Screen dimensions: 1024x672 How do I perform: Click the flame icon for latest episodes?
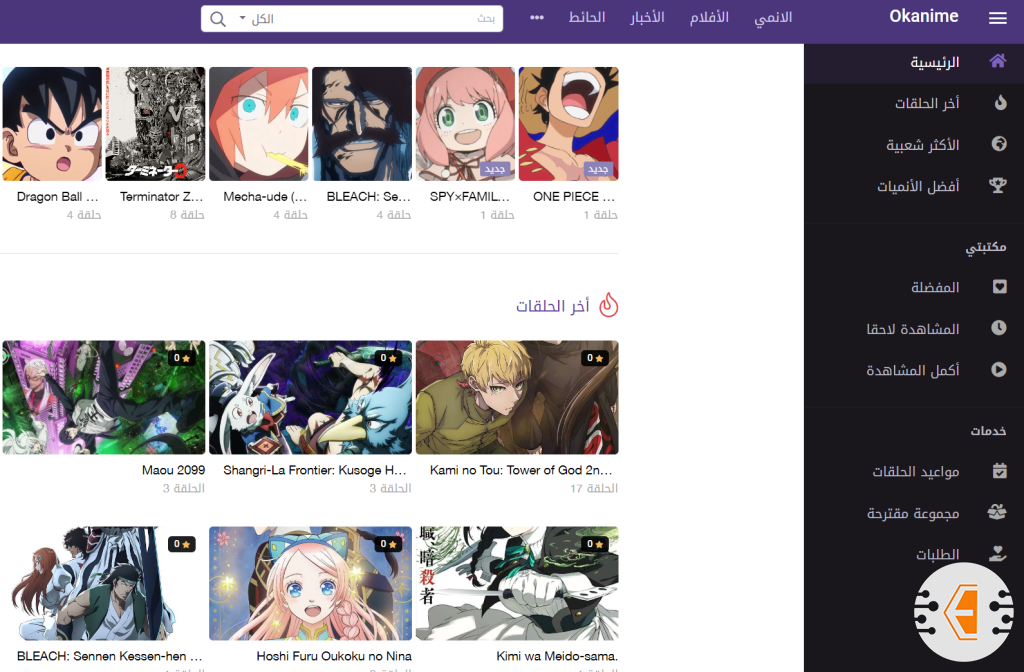pos(999,103)
